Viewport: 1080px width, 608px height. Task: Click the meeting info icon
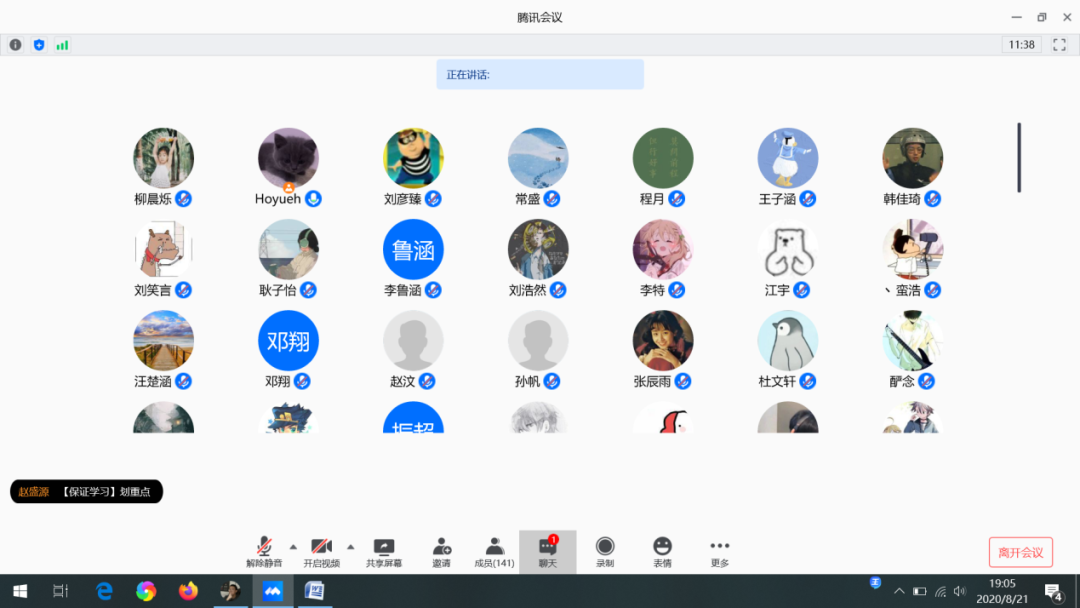pos(15,45)
